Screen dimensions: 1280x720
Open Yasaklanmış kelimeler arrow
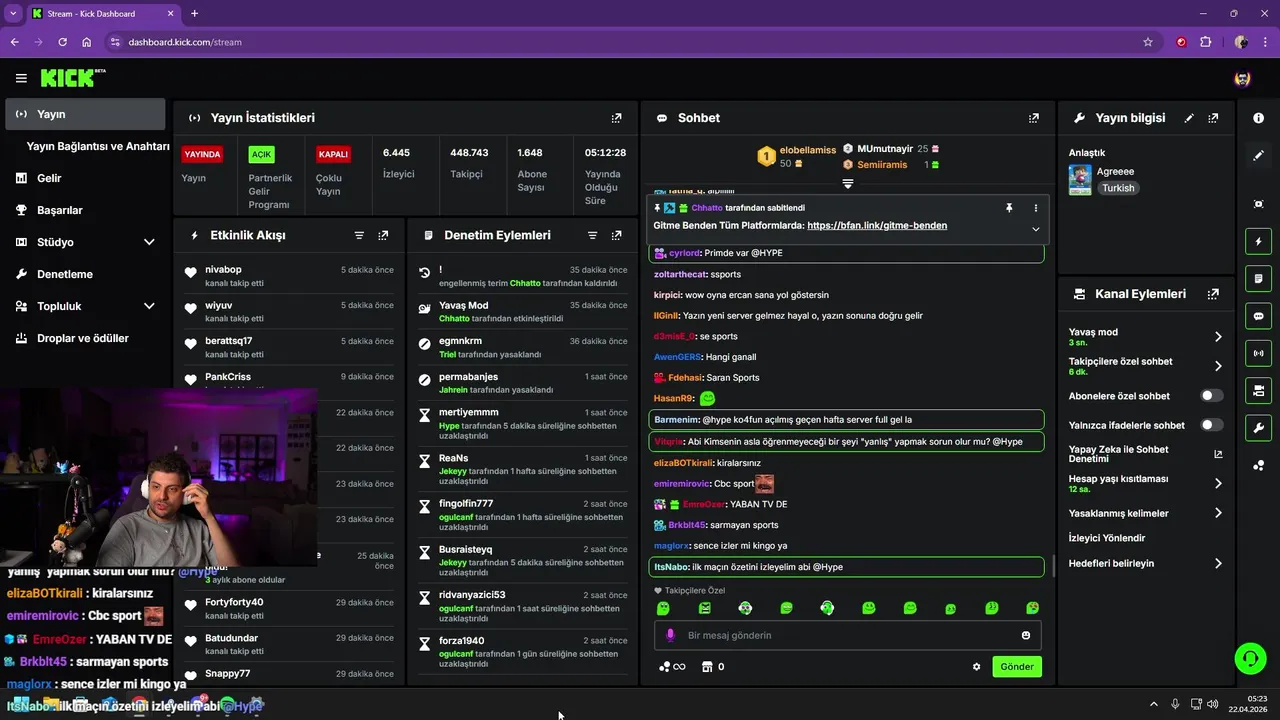click(1218, 513)
